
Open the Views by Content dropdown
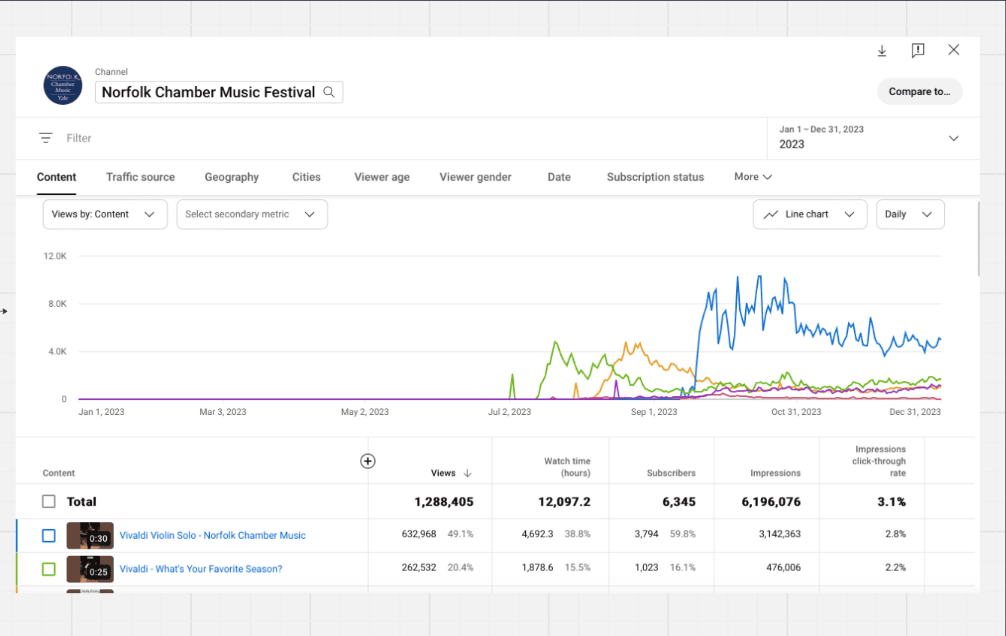pos(104,214)
